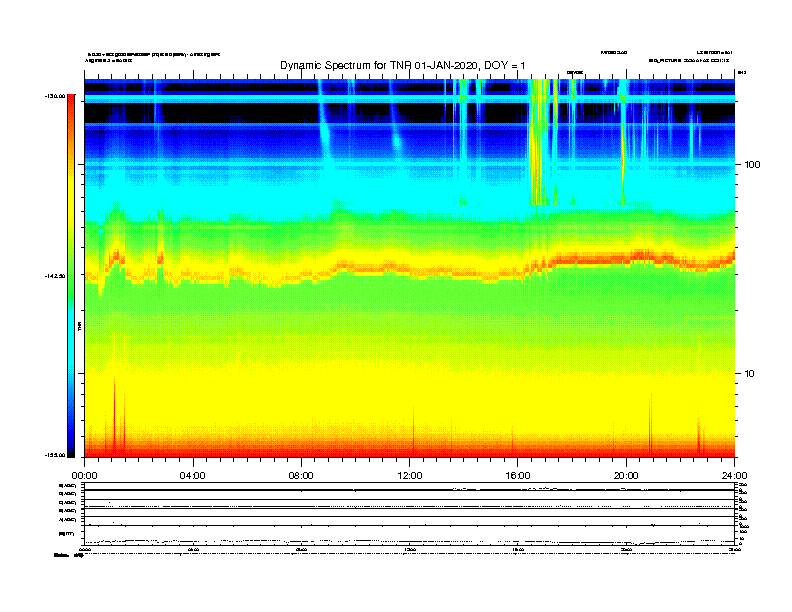The image size is (792, 612).
Task: Click the 'Dynamic Spectrum for TNR 01-JAN-2020' title
Action: coord(402,65)
